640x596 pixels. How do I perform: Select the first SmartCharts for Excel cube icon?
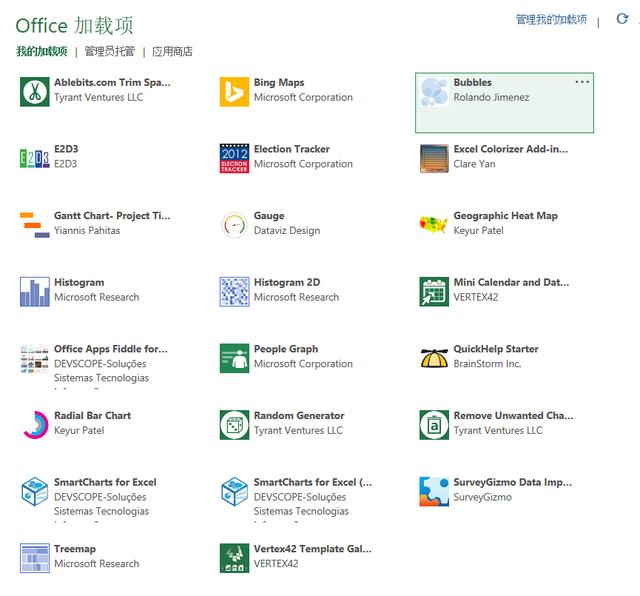(35, 491)
